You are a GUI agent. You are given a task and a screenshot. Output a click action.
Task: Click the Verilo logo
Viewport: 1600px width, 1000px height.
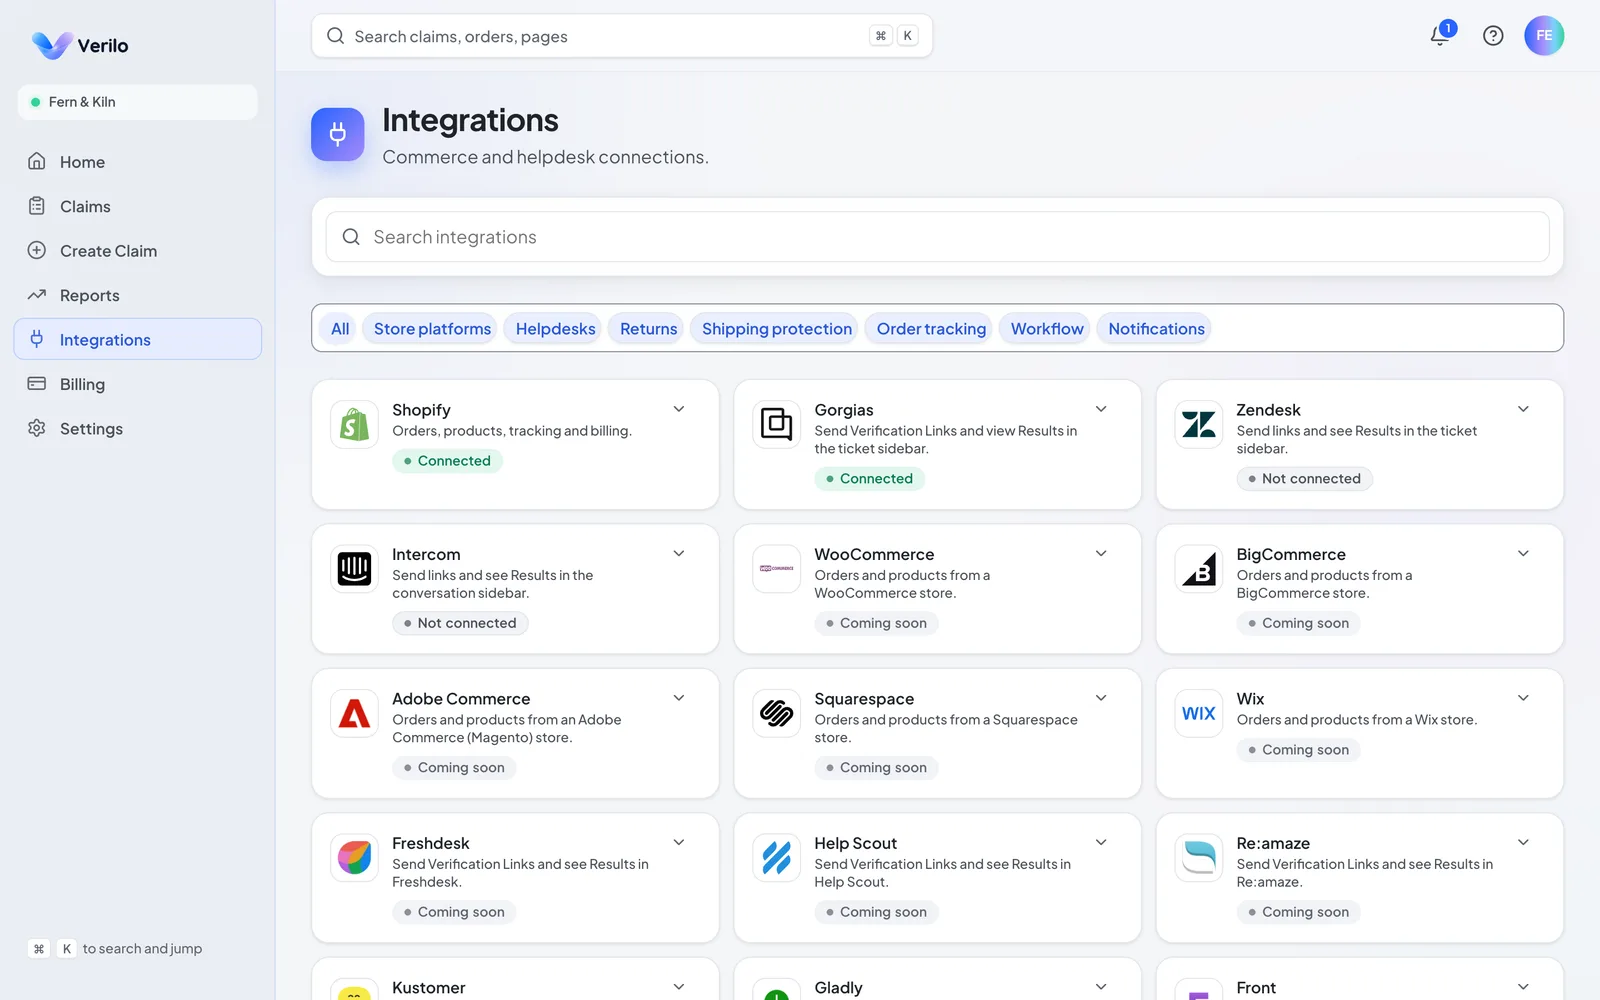[80, 45]
